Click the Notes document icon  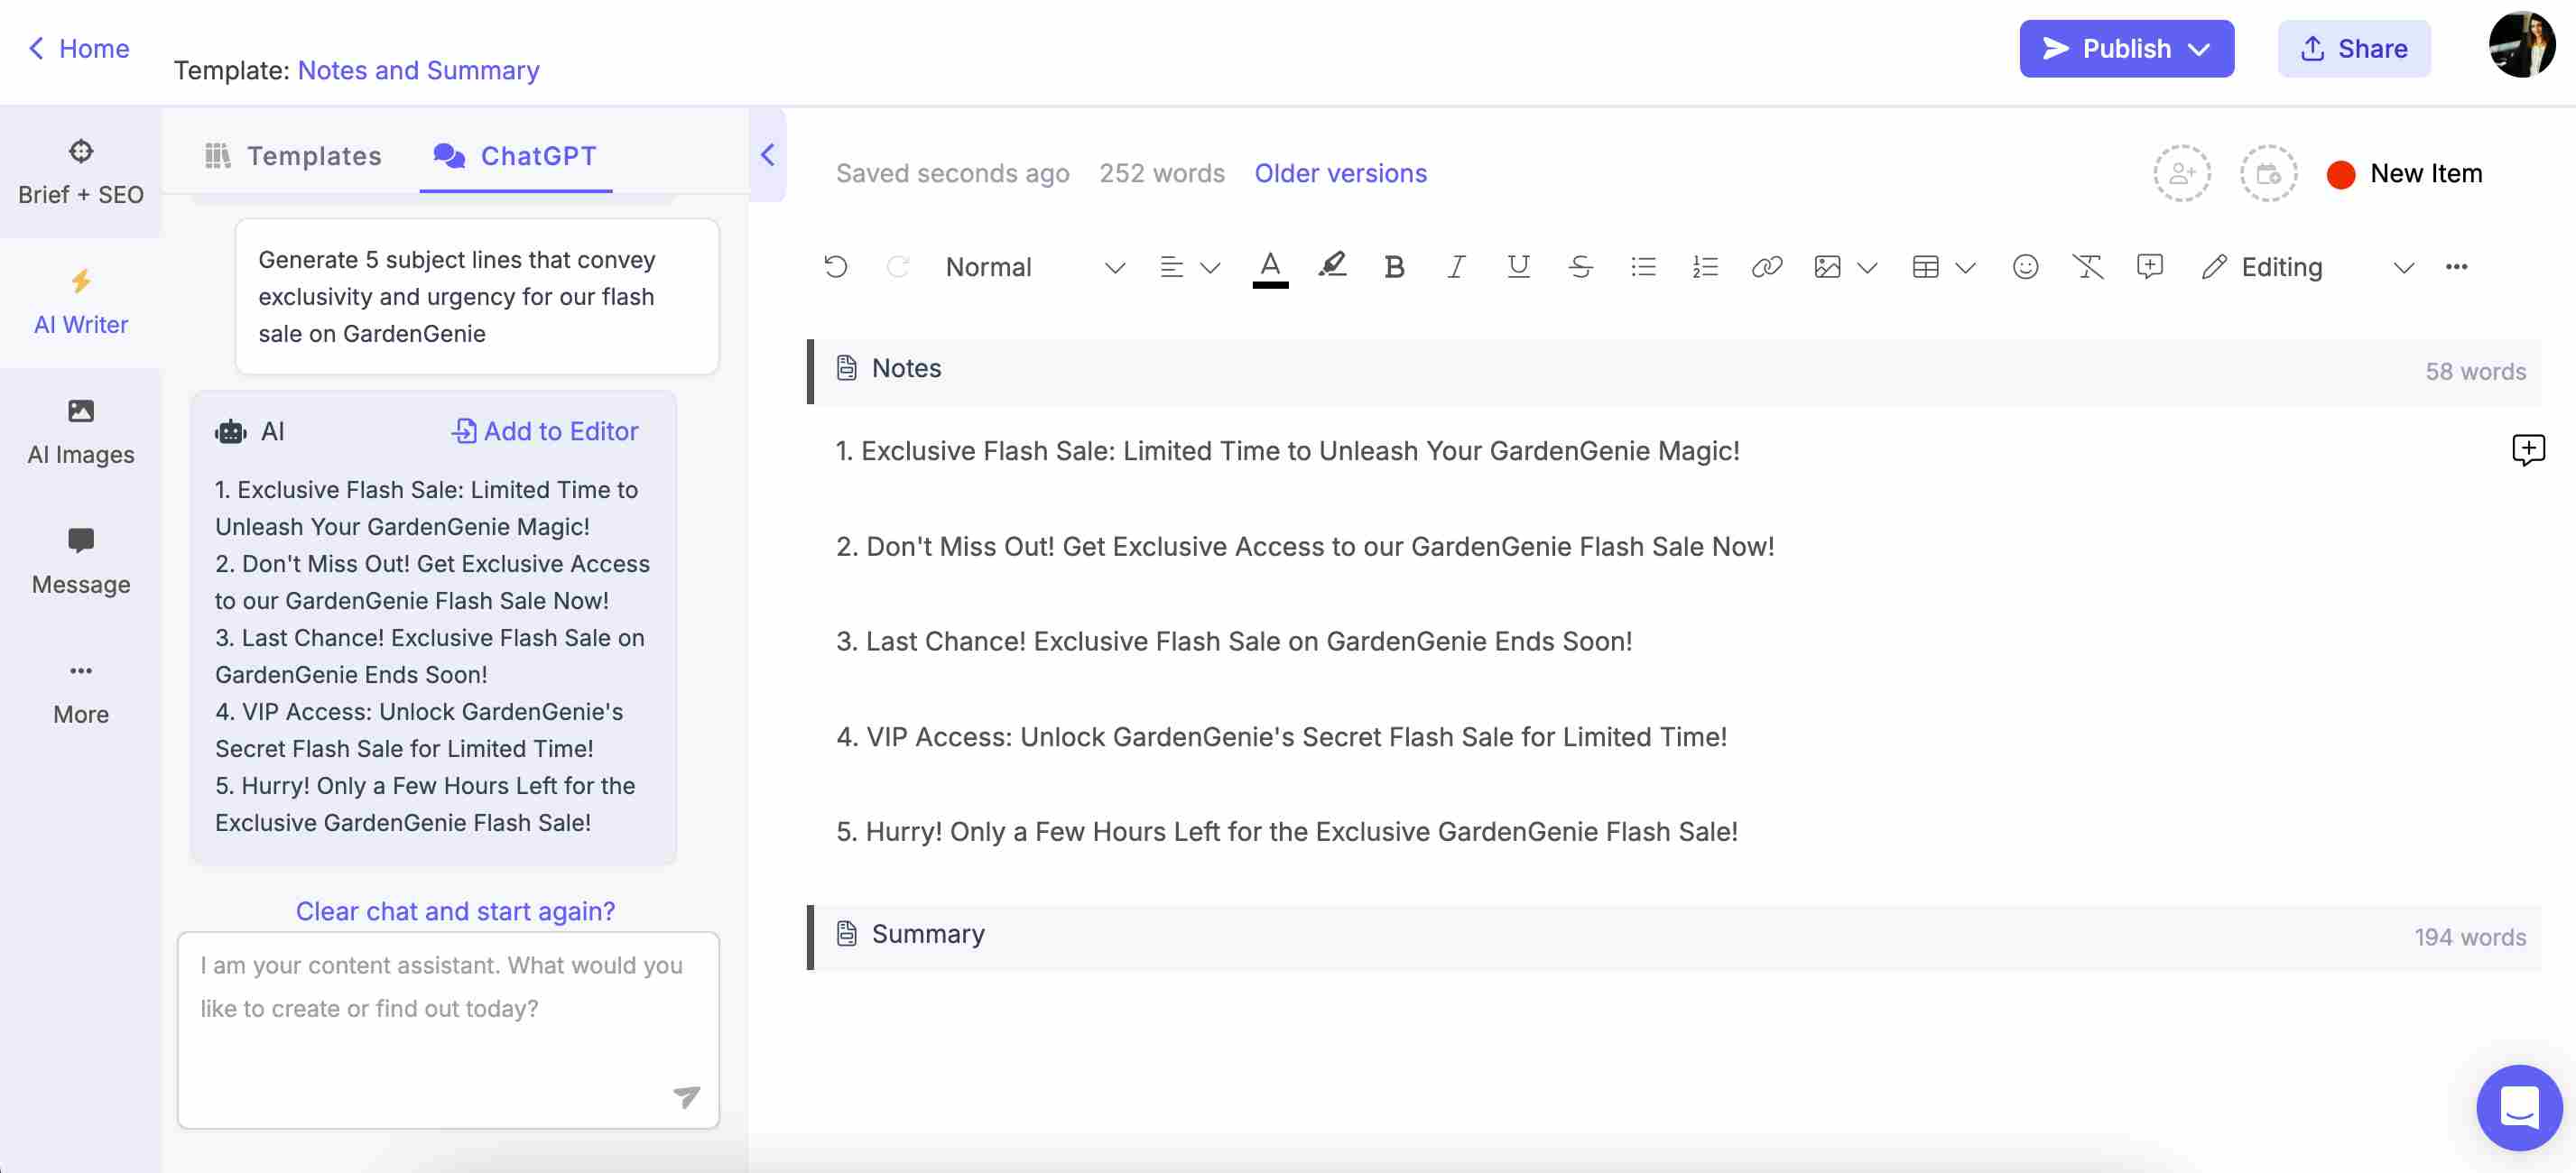tap(846, 368)
